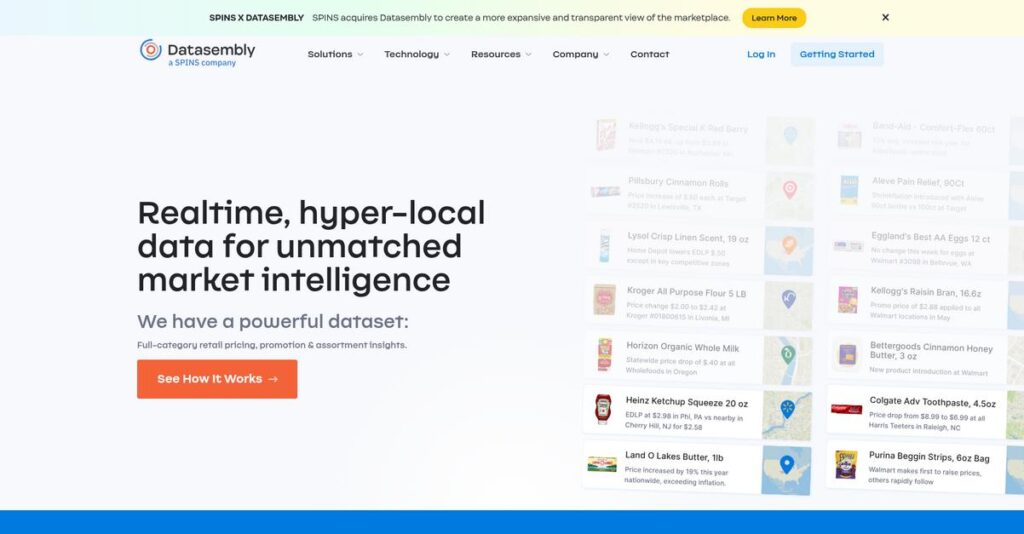The image size is (1024, 534).
Task: Click the Bettergoods Cinnamon Honey Butter image
Action: (847, 355)
